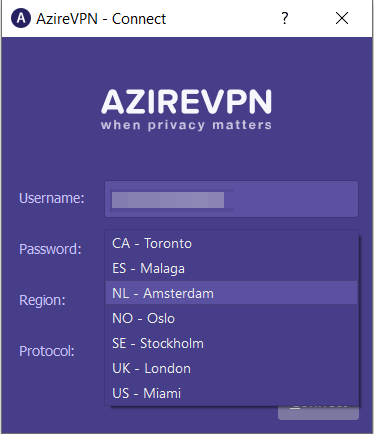This screenshot has height=434, width=374.
Task: Select ES - Malaga region
Action: click(x=231, y=268)
